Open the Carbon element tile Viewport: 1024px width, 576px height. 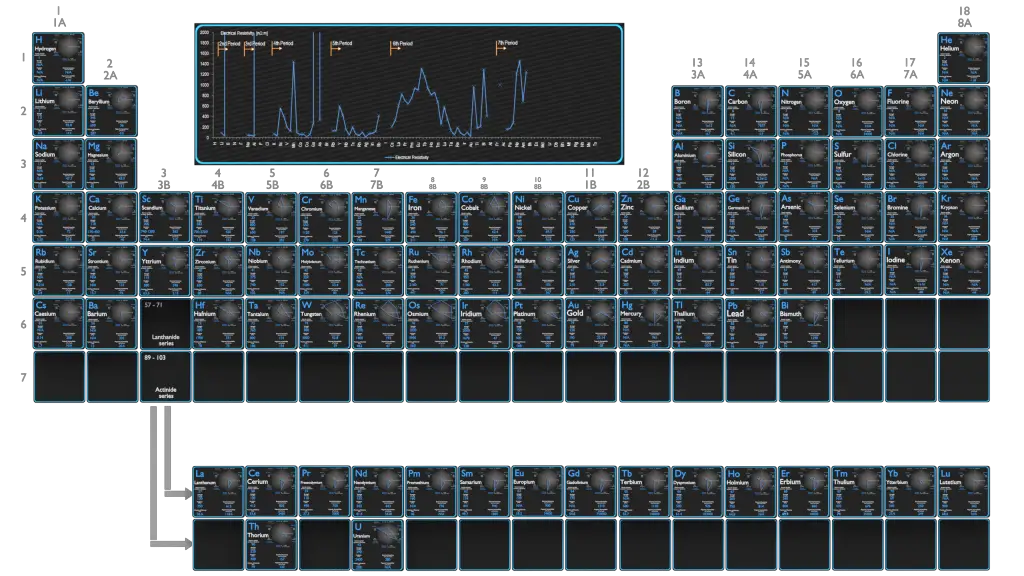(751, 111)
